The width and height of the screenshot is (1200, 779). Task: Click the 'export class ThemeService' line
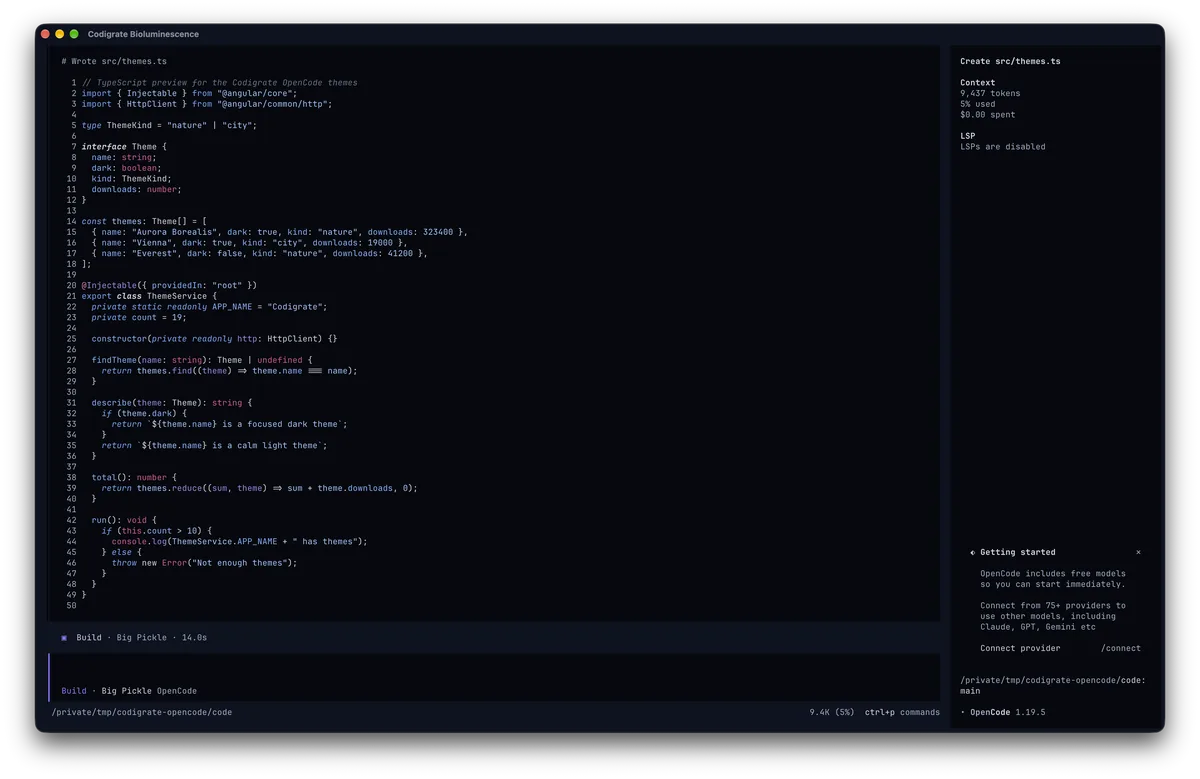pyautogui.click(x=149, y=296)
